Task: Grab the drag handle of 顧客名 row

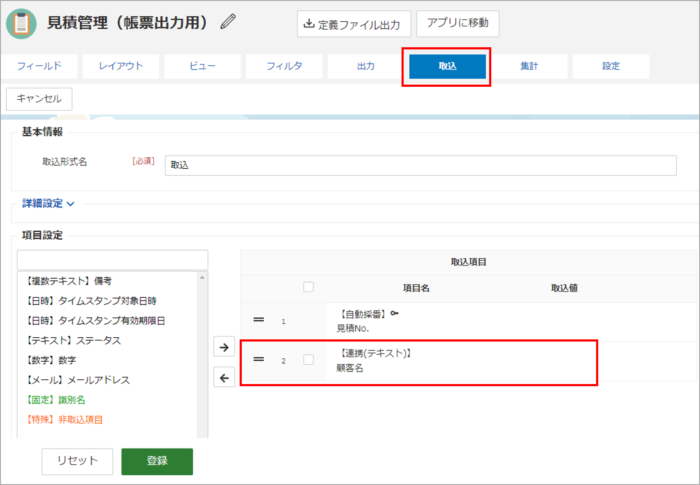Action: tap(258, 359)
